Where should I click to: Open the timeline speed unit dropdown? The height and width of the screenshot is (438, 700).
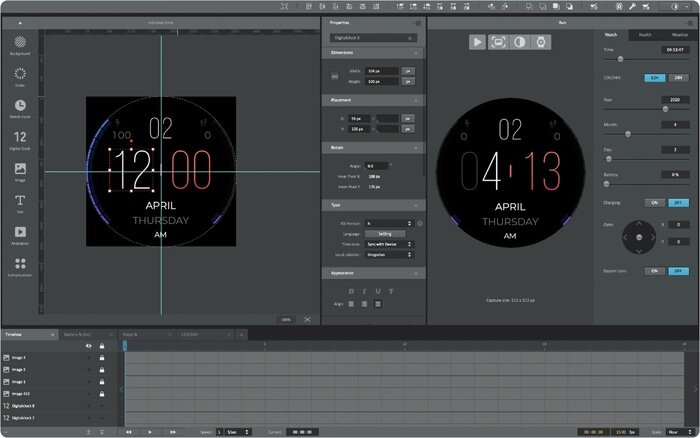[x=238, y=432]
